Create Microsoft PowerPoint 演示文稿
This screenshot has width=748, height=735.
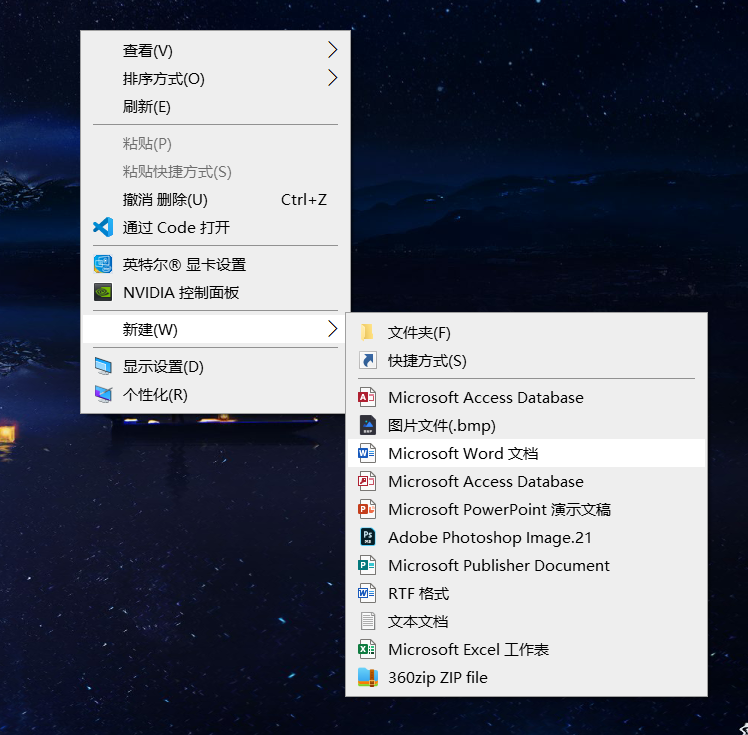click(x=527, y=509)
